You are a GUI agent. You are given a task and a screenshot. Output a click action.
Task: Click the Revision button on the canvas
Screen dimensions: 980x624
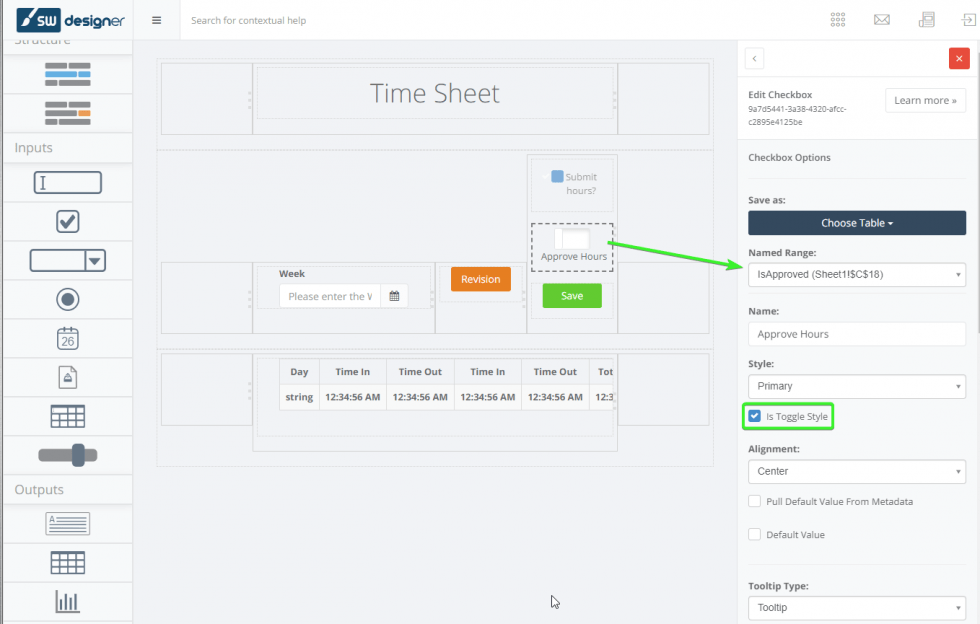point(480,280)
